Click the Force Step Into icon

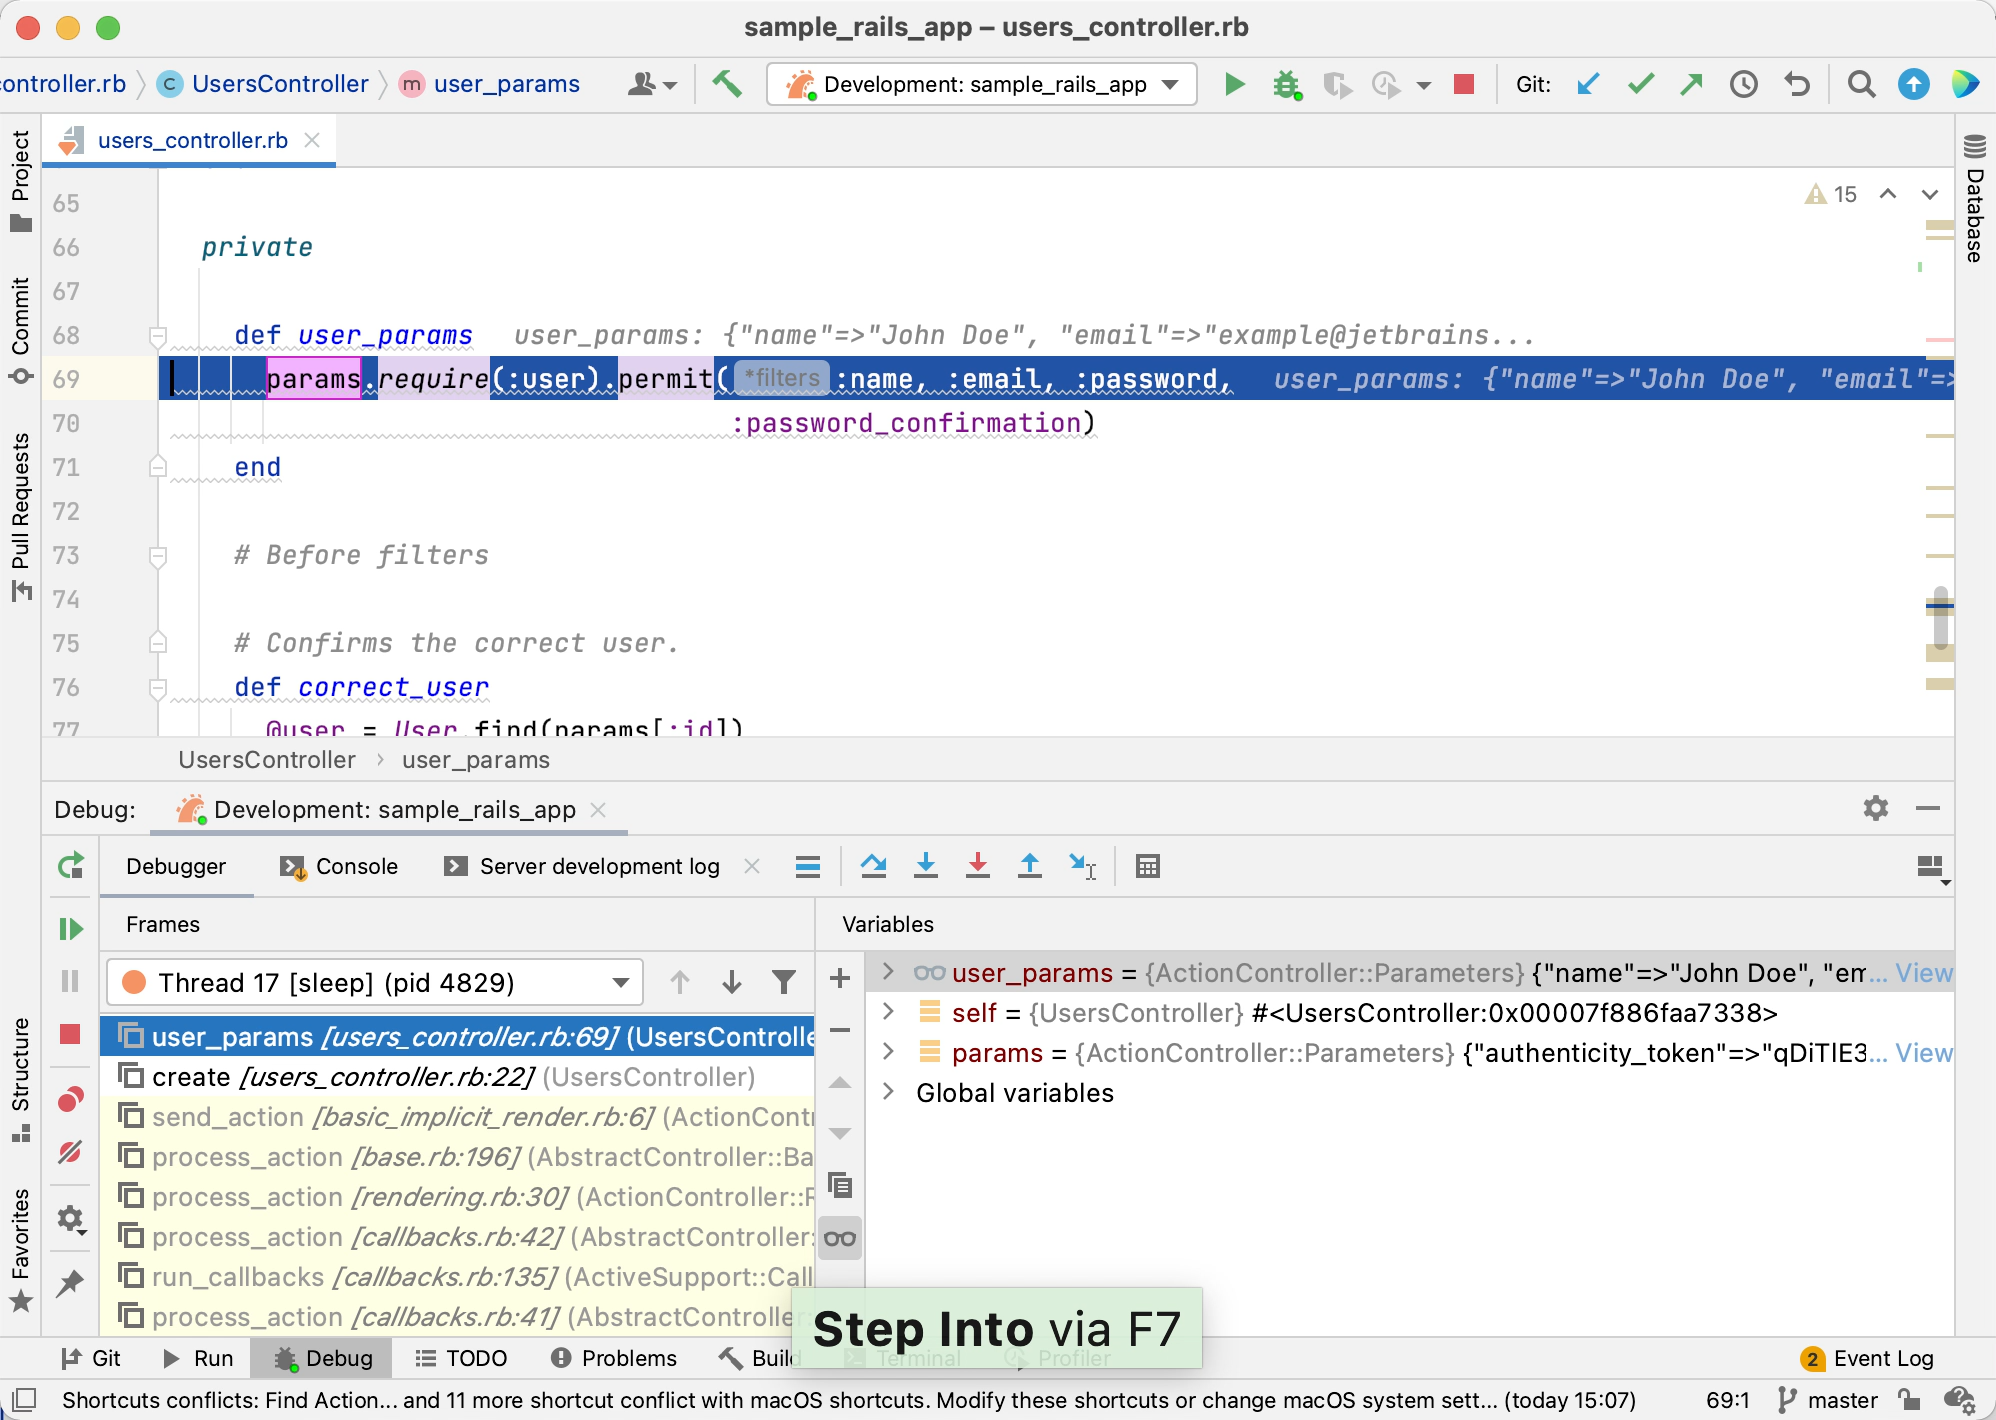pyautogui.click(x=978, y=866)
